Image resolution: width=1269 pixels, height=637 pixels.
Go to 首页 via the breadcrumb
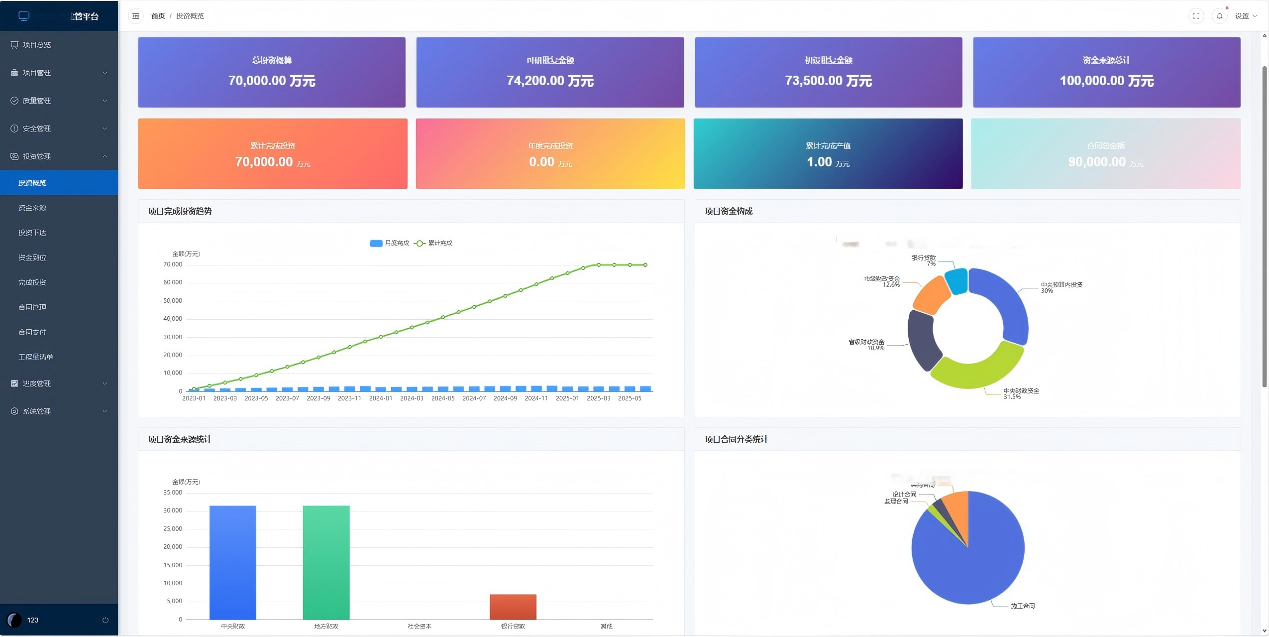[x=158, y=16]
